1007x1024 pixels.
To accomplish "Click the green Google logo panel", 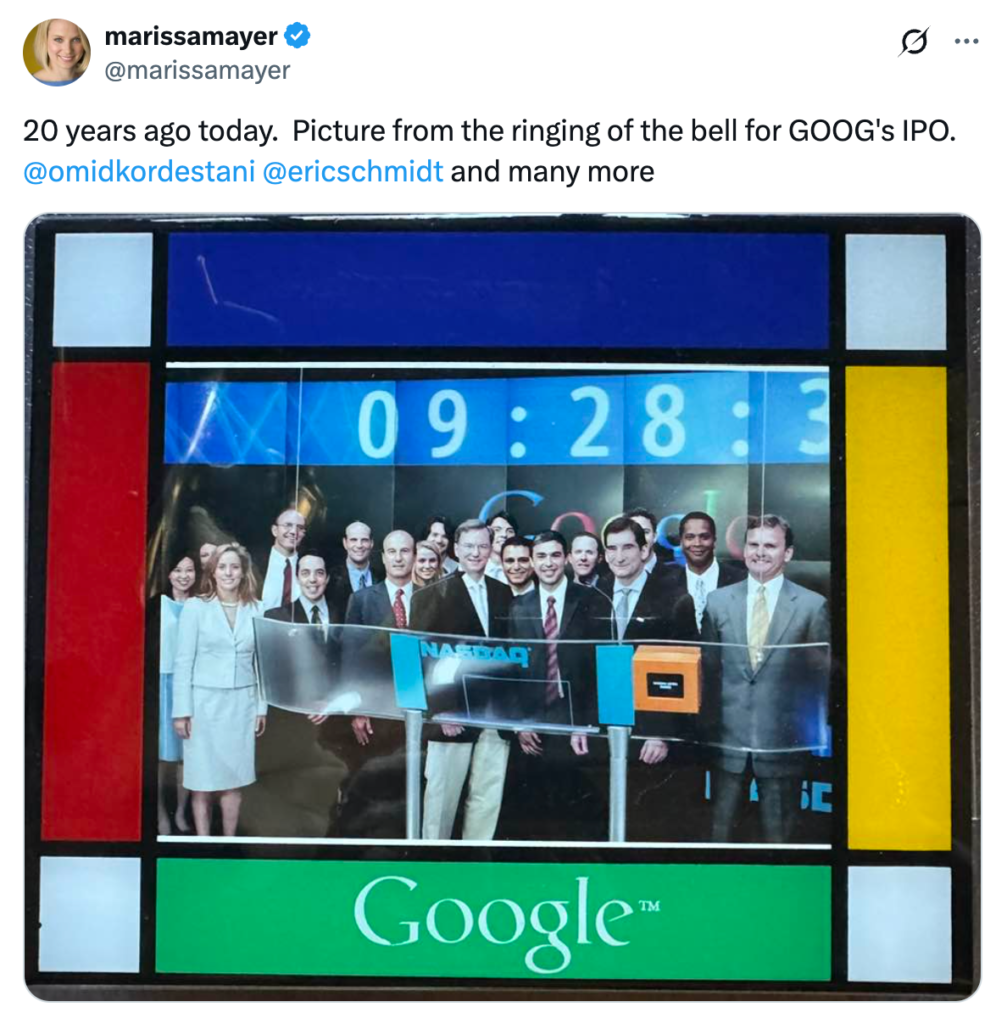I will [x=493, y=920].
